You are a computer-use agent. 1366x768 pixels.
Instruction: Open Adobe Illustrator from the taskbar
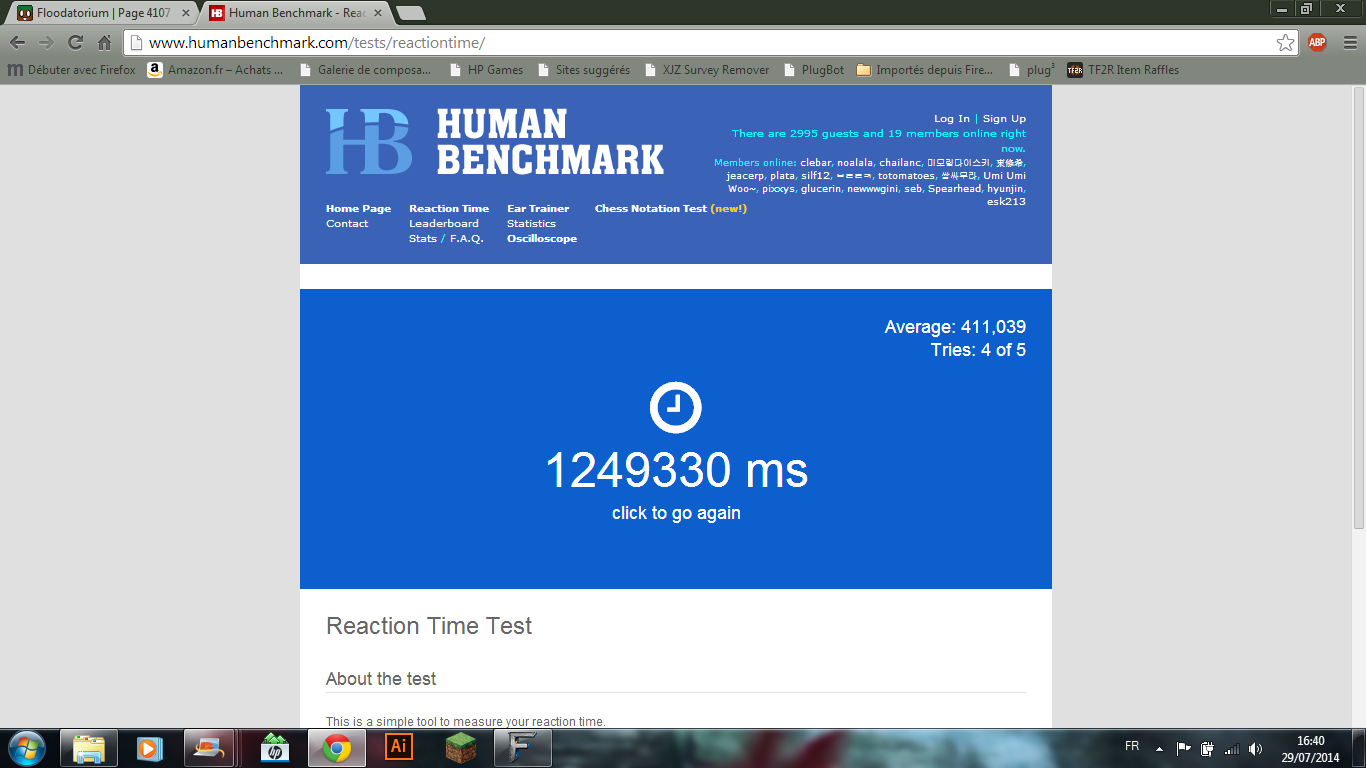398,747
